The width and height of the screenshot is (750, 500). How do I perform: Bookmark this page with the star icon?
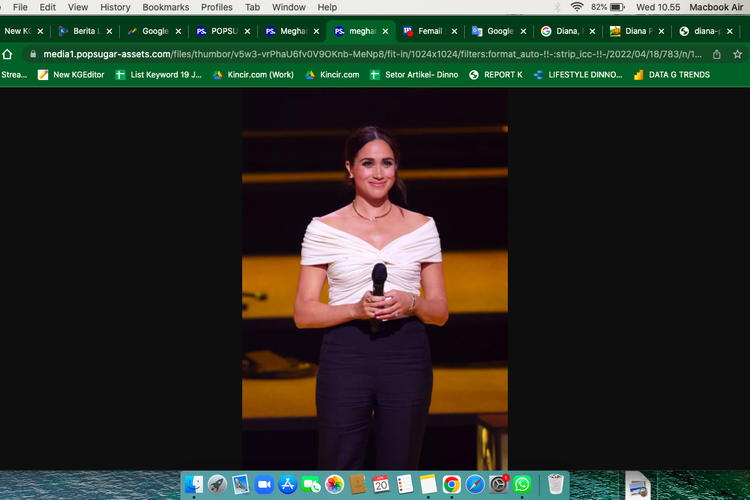pos(739,54)
